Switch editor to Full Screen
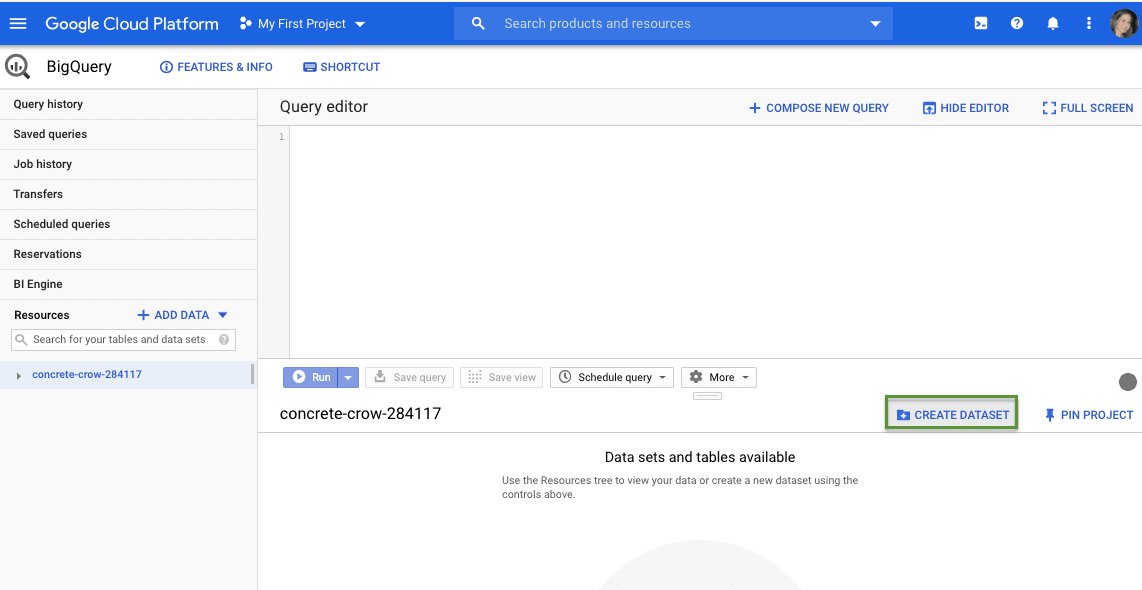Viewport: 1142px width, 590px height. (1088, 108)
